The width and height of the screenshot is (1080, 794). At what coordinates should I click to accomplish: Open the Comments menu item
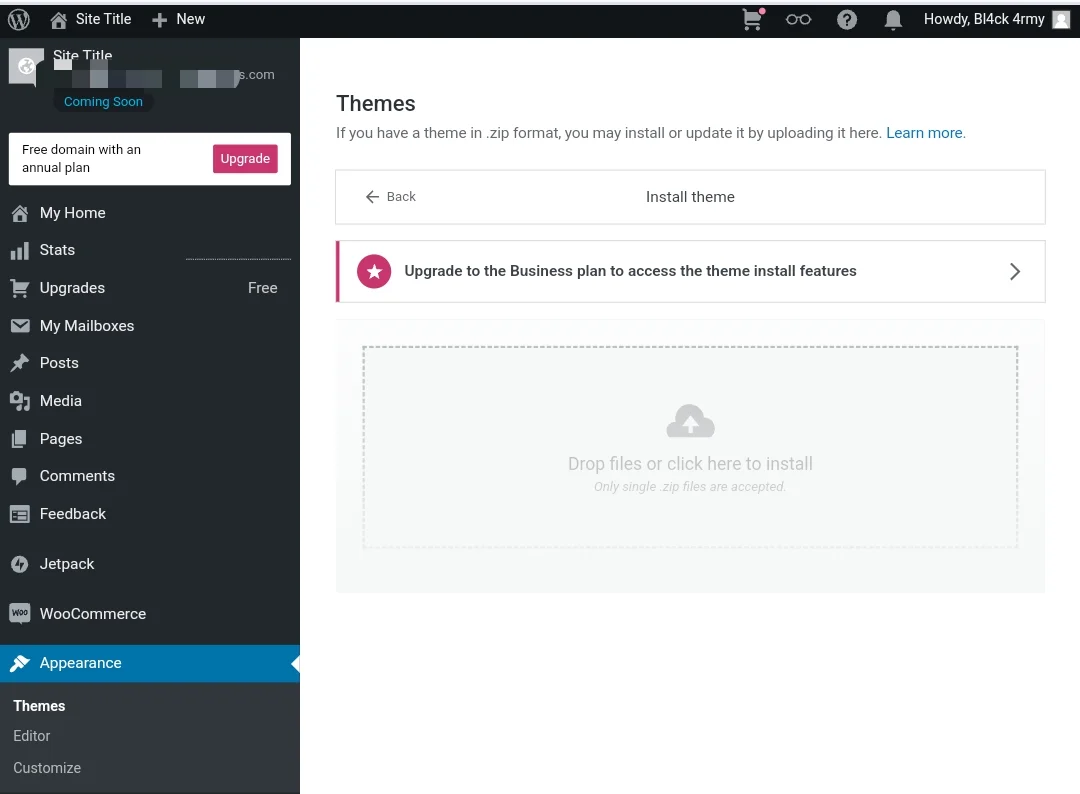tap(149, 477)
